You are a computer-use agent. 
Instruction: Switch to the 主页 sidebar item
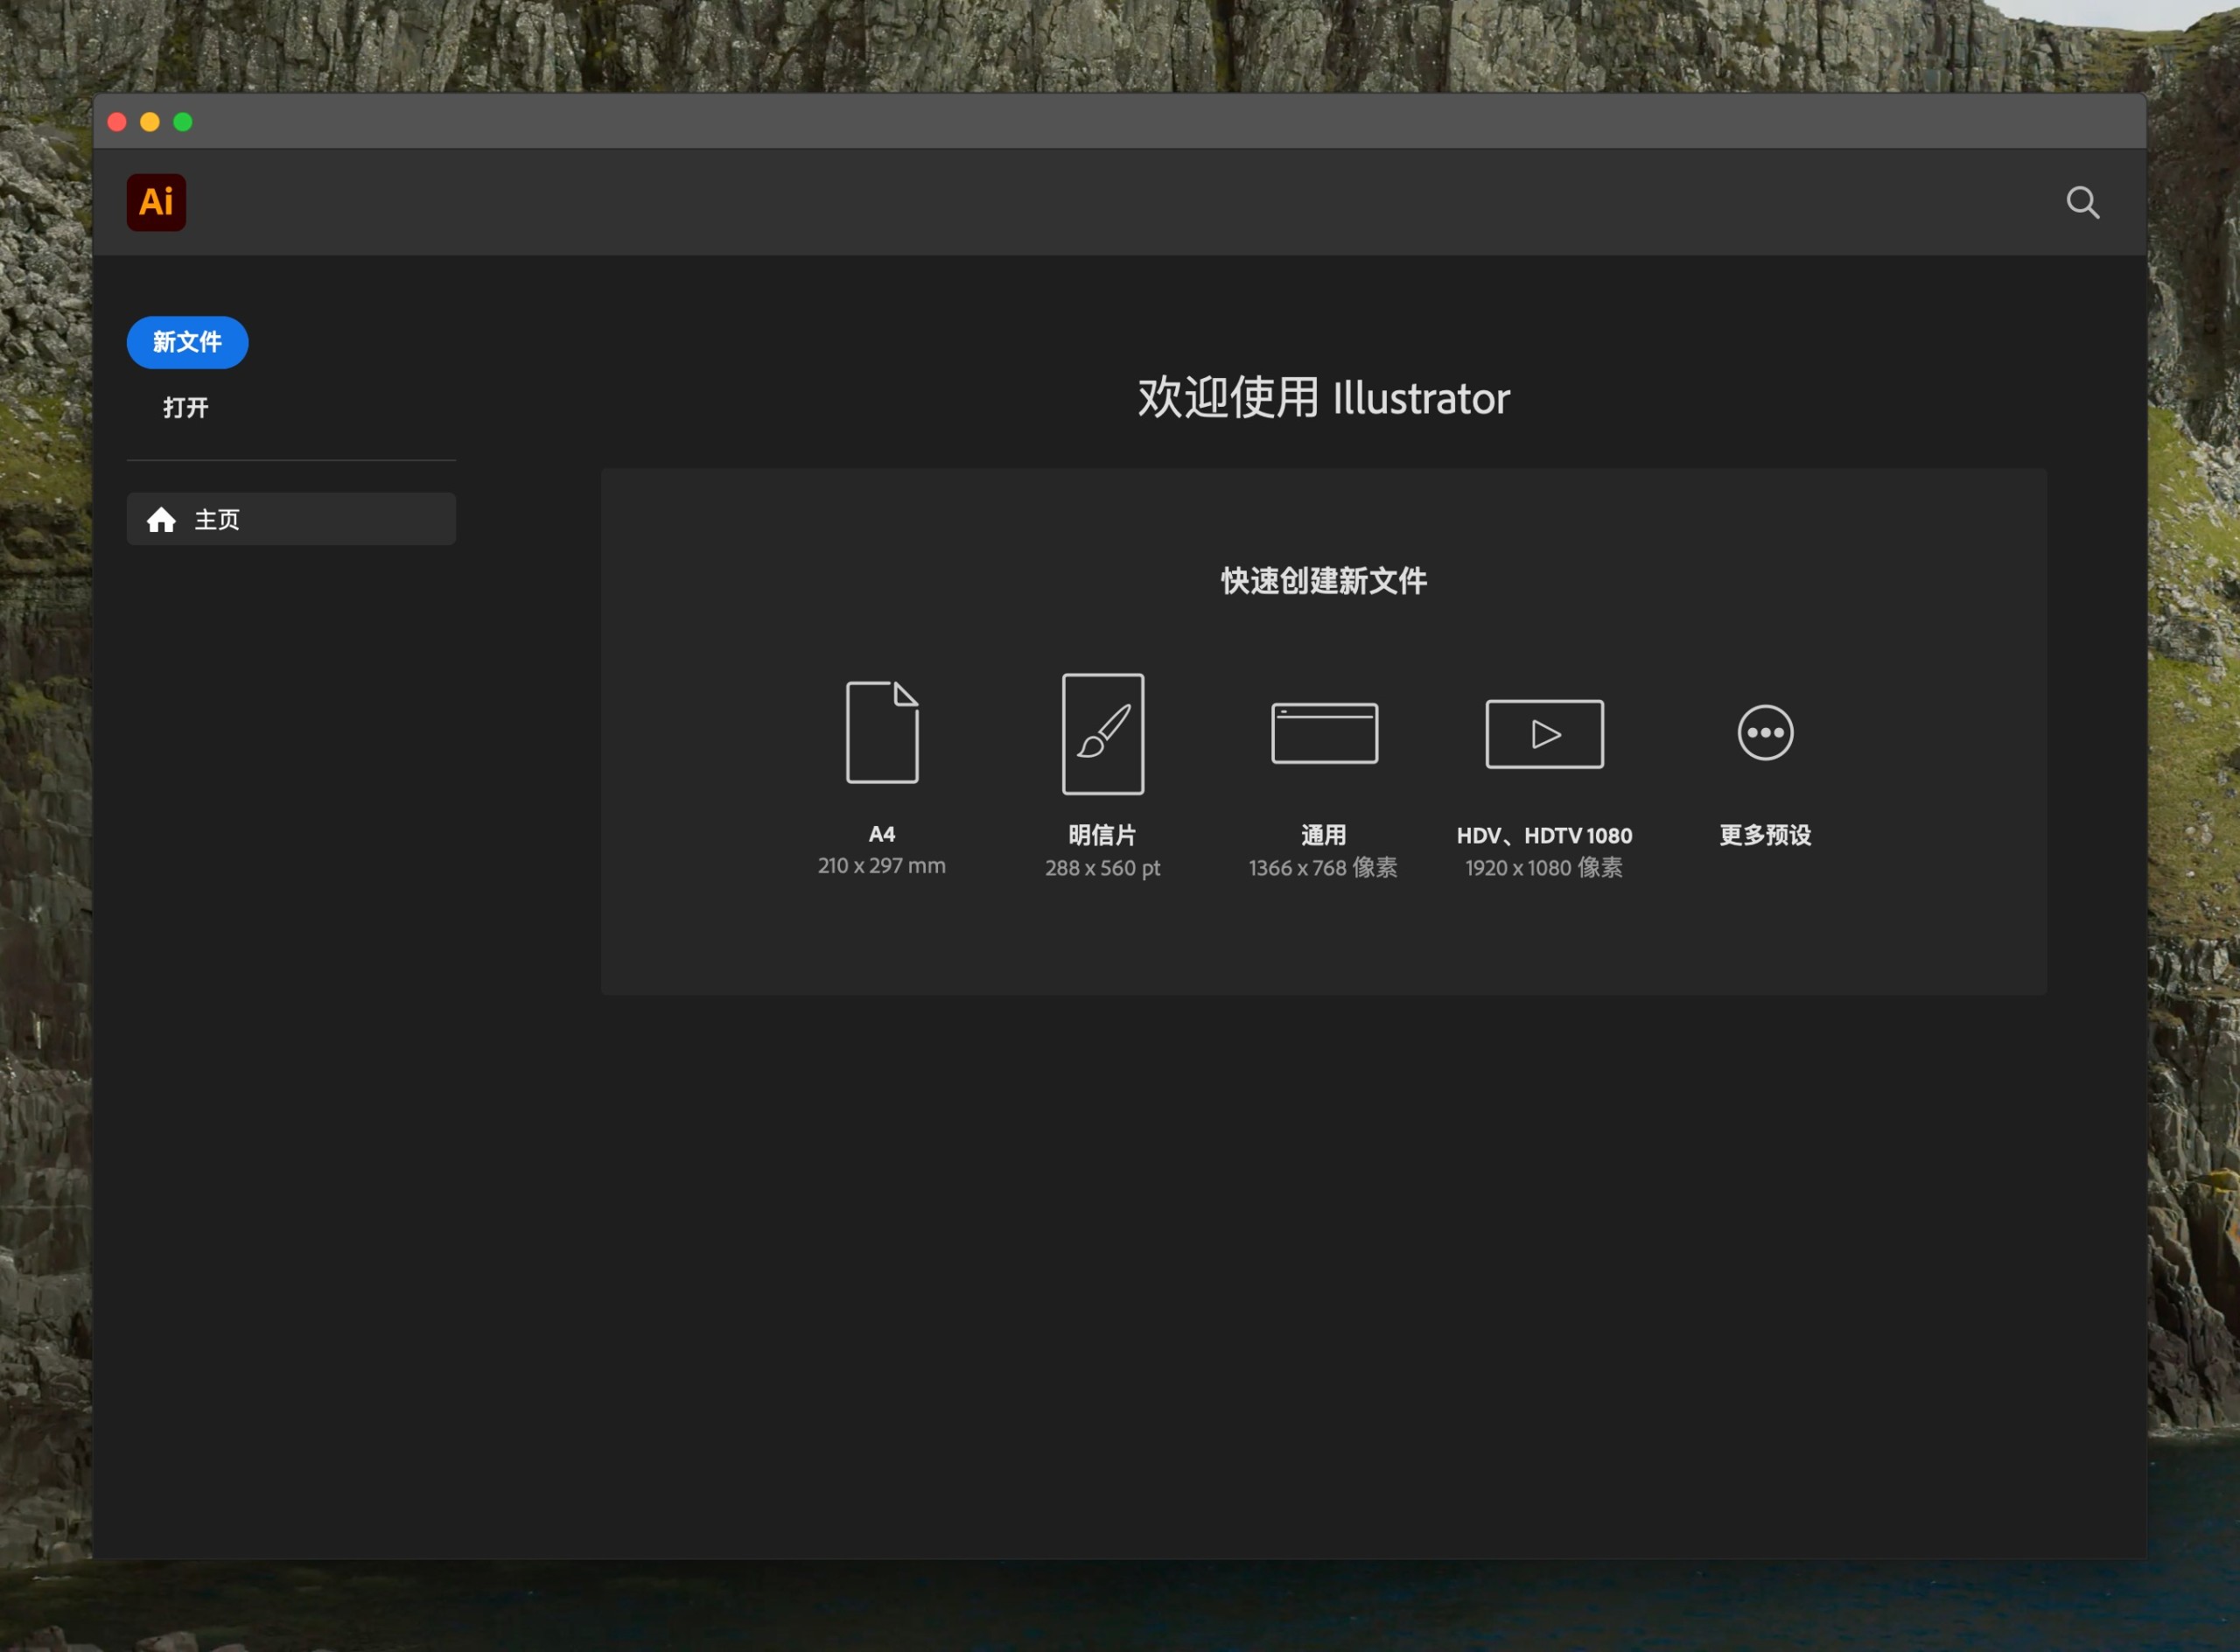[290, 519]
